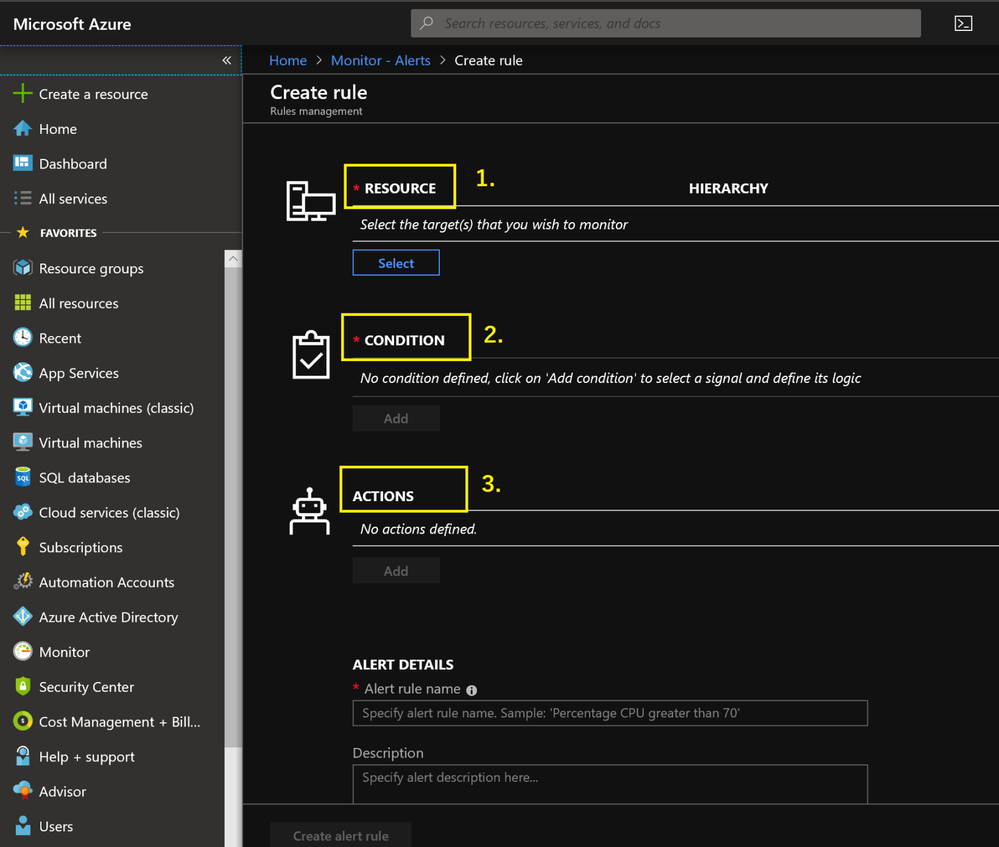Click the Help + support icon
Image resolution: width=999 pixels, height=847 pixels.
tap(22, 756)
